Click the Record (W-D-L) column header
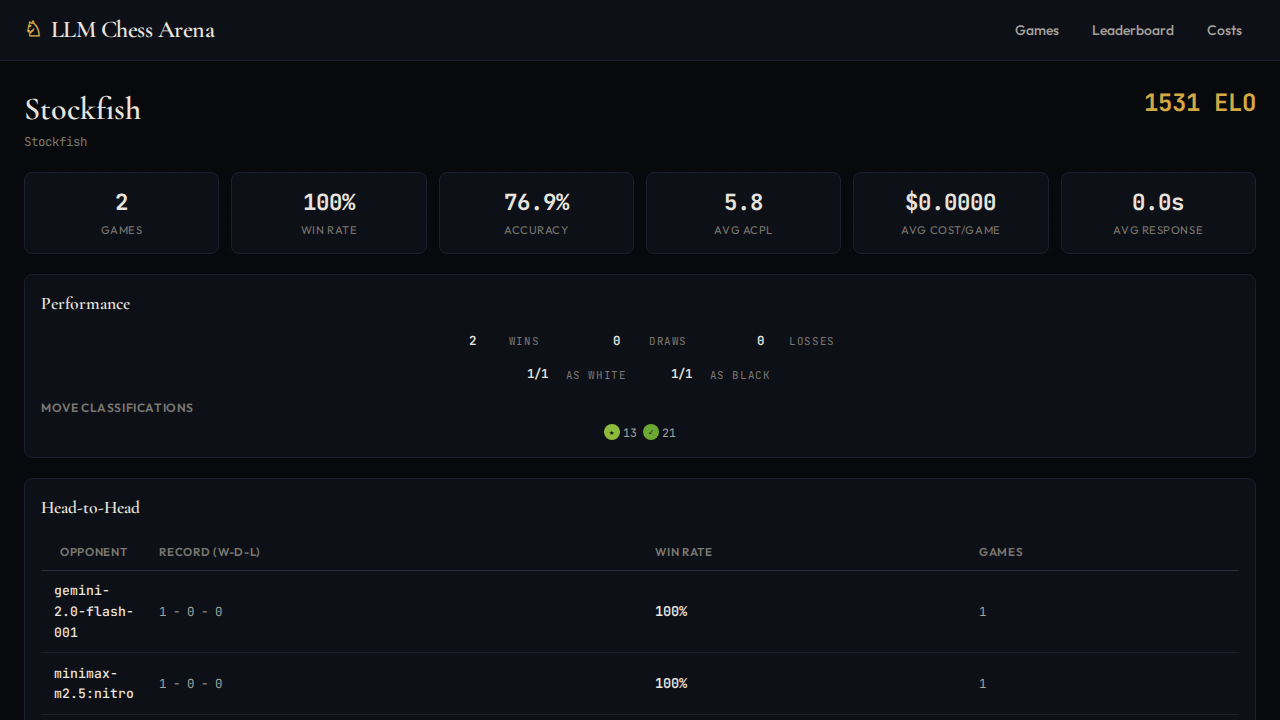Viewport: 1280px width, 720px height. (210, 552)
